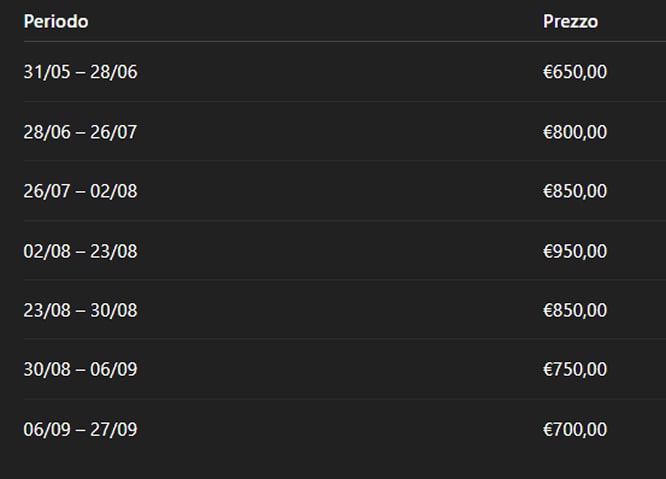The image size is (666, 479).
Task: Click the row starting on 30/08
Action: 330,370
